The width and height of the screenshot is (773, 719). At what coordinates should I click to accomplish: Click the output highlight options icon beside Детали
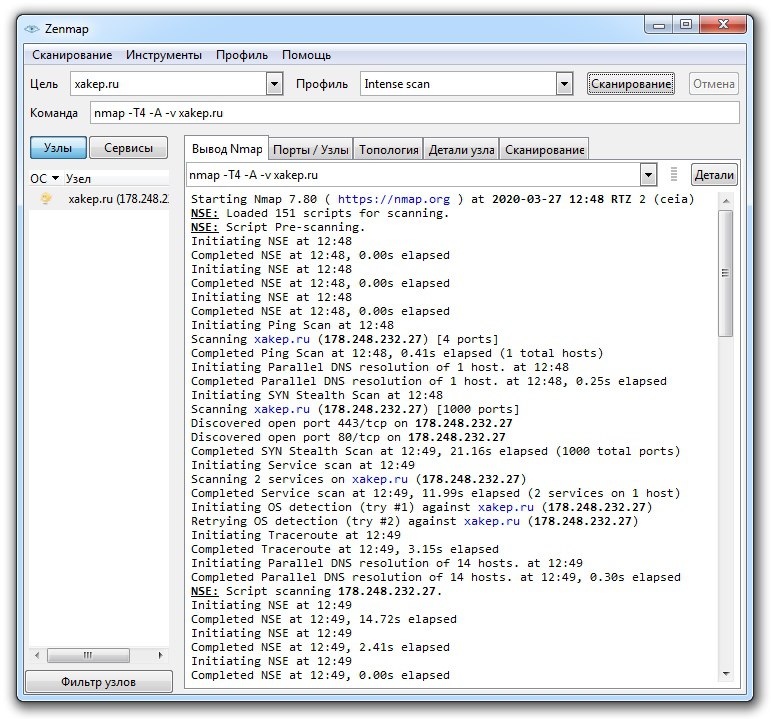click(673, 175)
